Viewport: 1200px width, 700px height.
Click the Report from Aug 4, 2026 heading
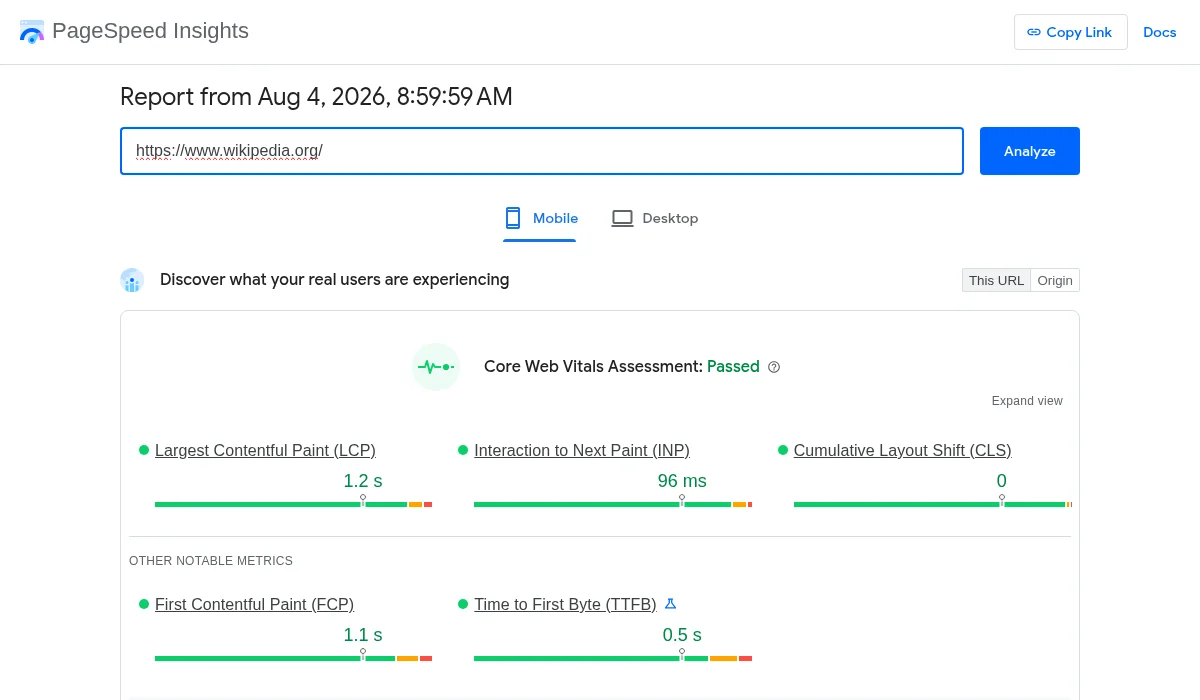[316, 97]
